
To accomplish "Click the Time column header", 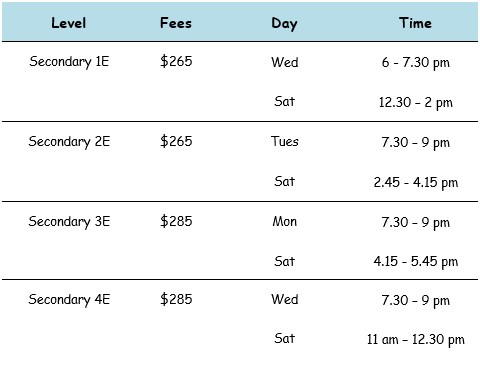I will (415, 23).
